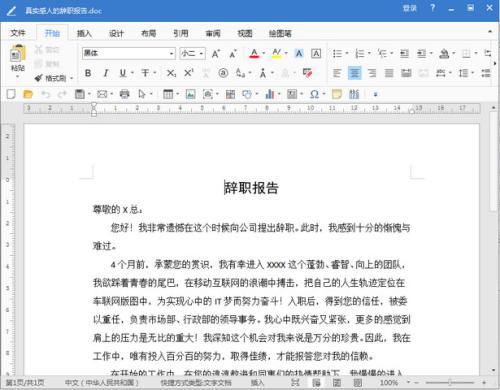Click the grow font size icon

216,53
